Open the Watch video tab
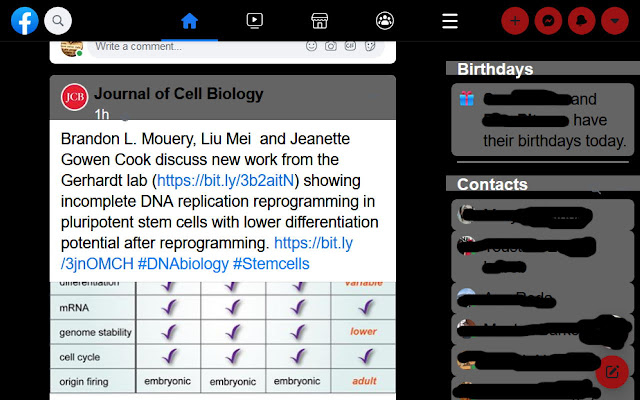The height and width of the screenshot is (400, 640). (x=255, y=20)
